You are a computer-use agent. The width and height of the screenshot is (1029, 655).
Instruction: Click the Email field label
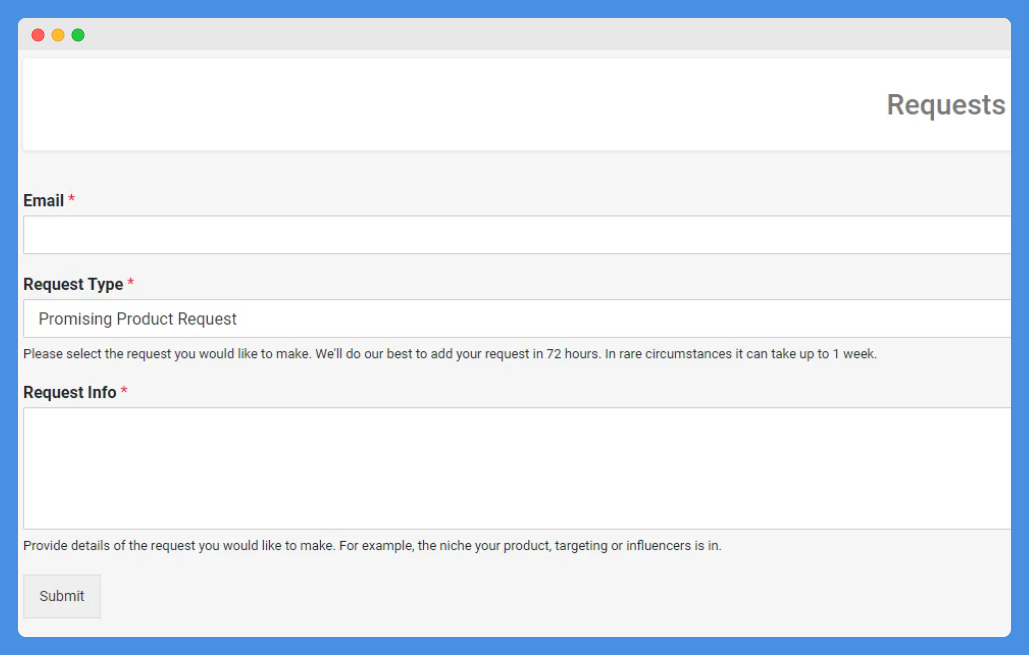(43, 201)
